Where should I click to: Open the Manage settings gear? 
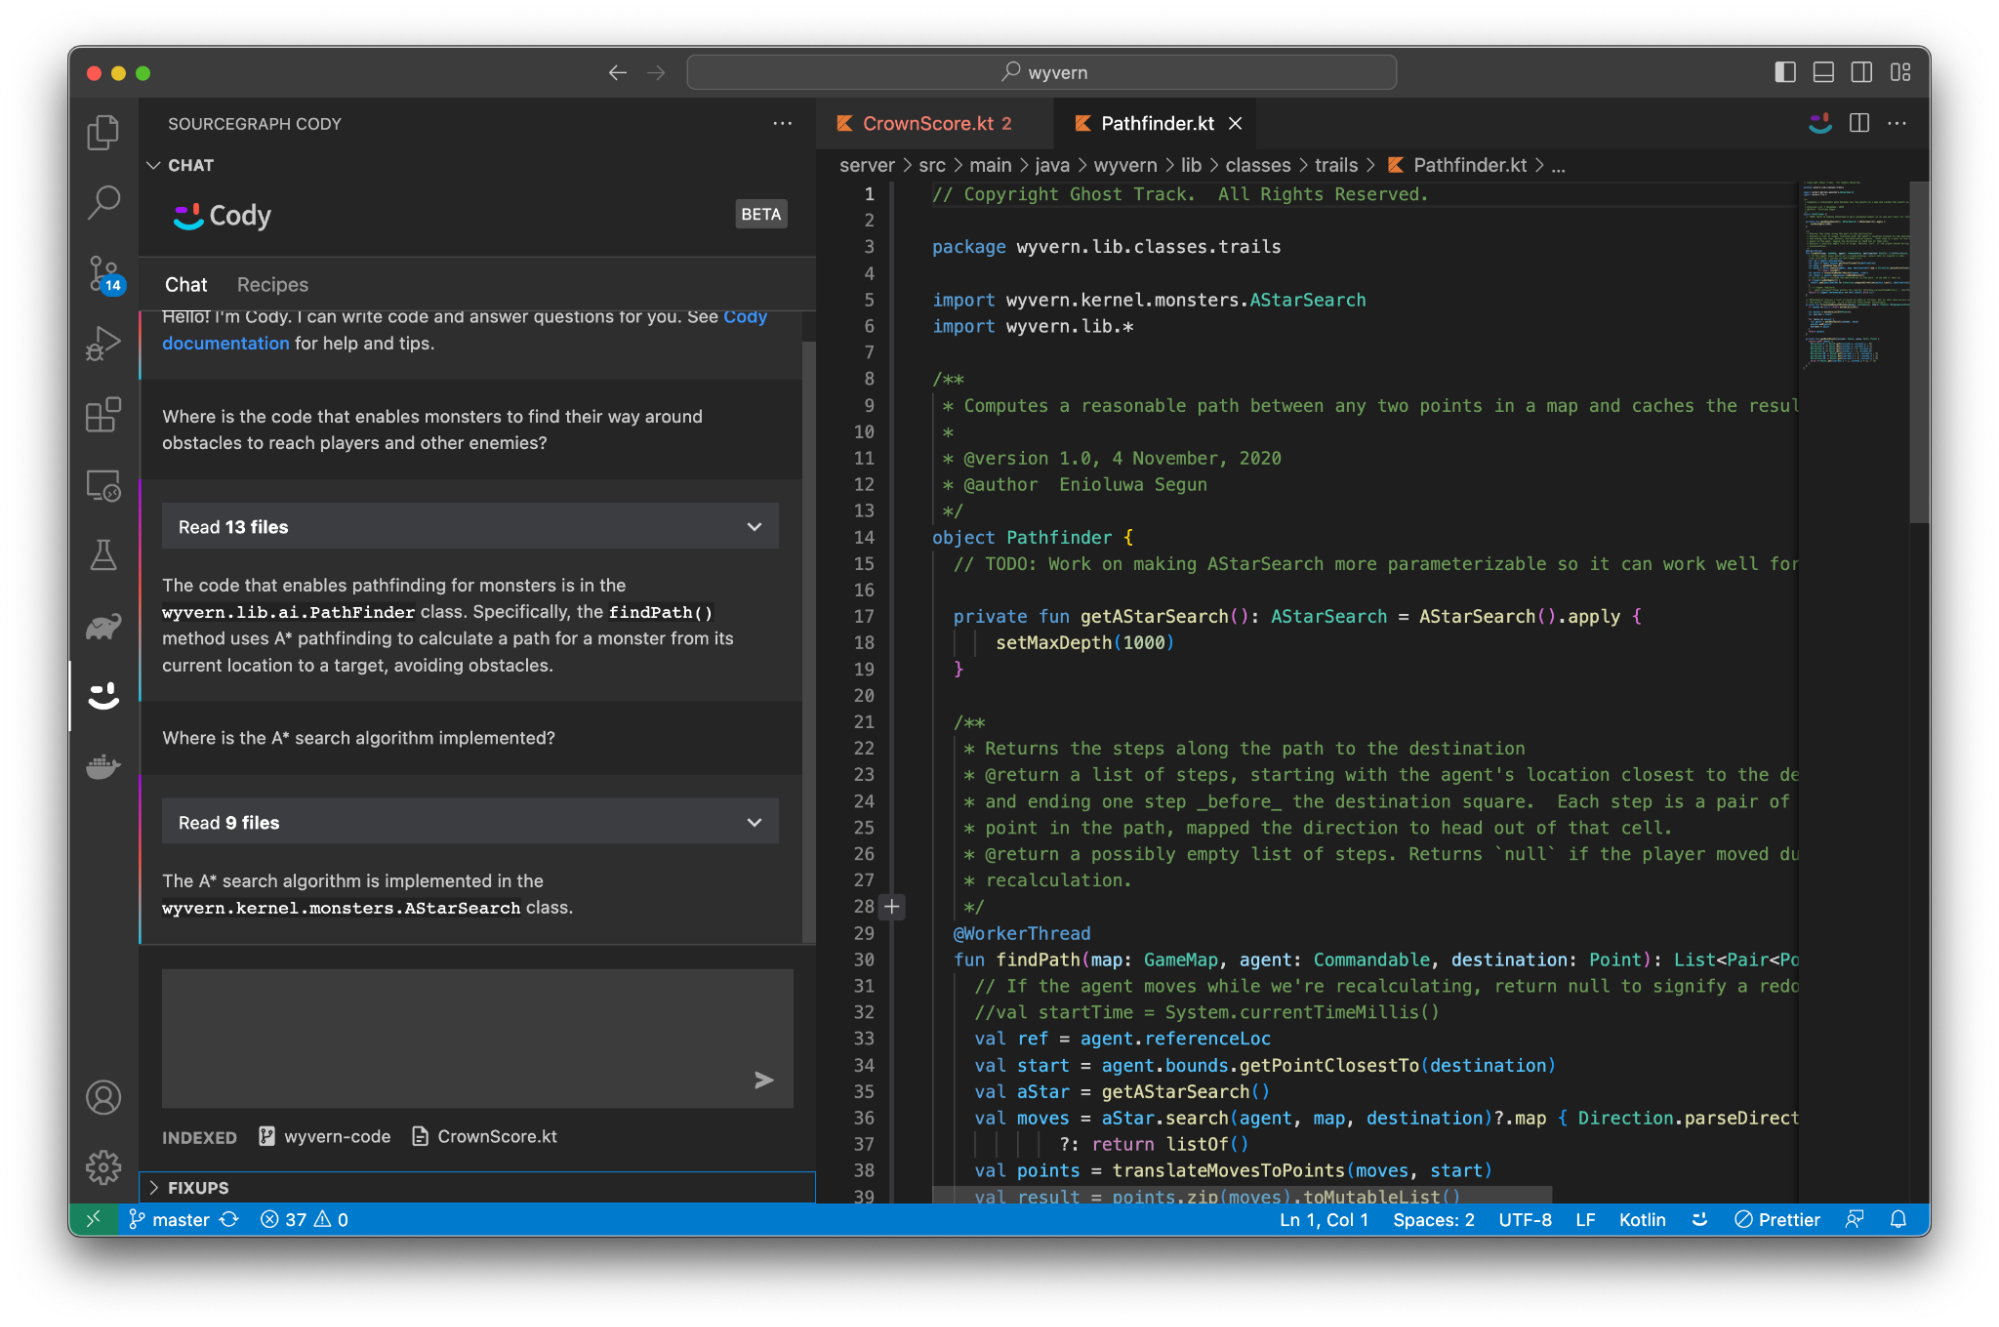pos(103,1167)
